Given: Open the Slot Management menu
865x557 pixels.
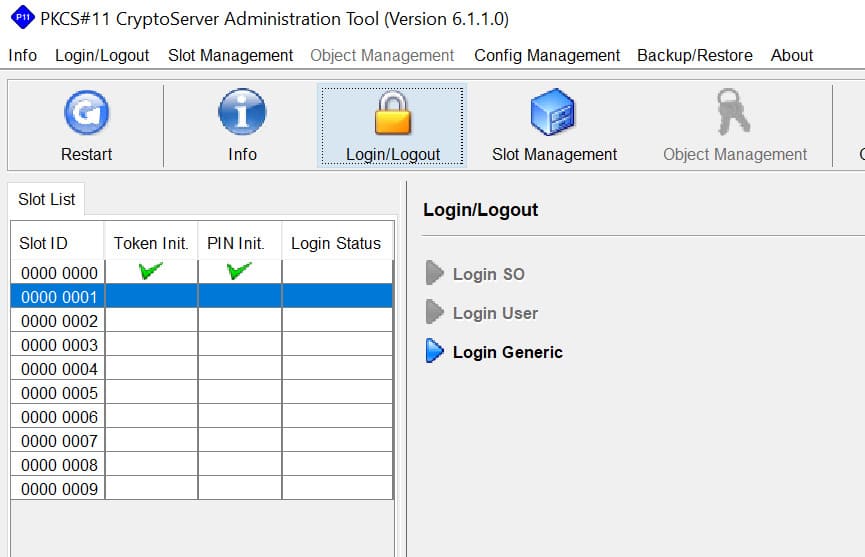Looking at the screenshot, I should click(231, 55).
